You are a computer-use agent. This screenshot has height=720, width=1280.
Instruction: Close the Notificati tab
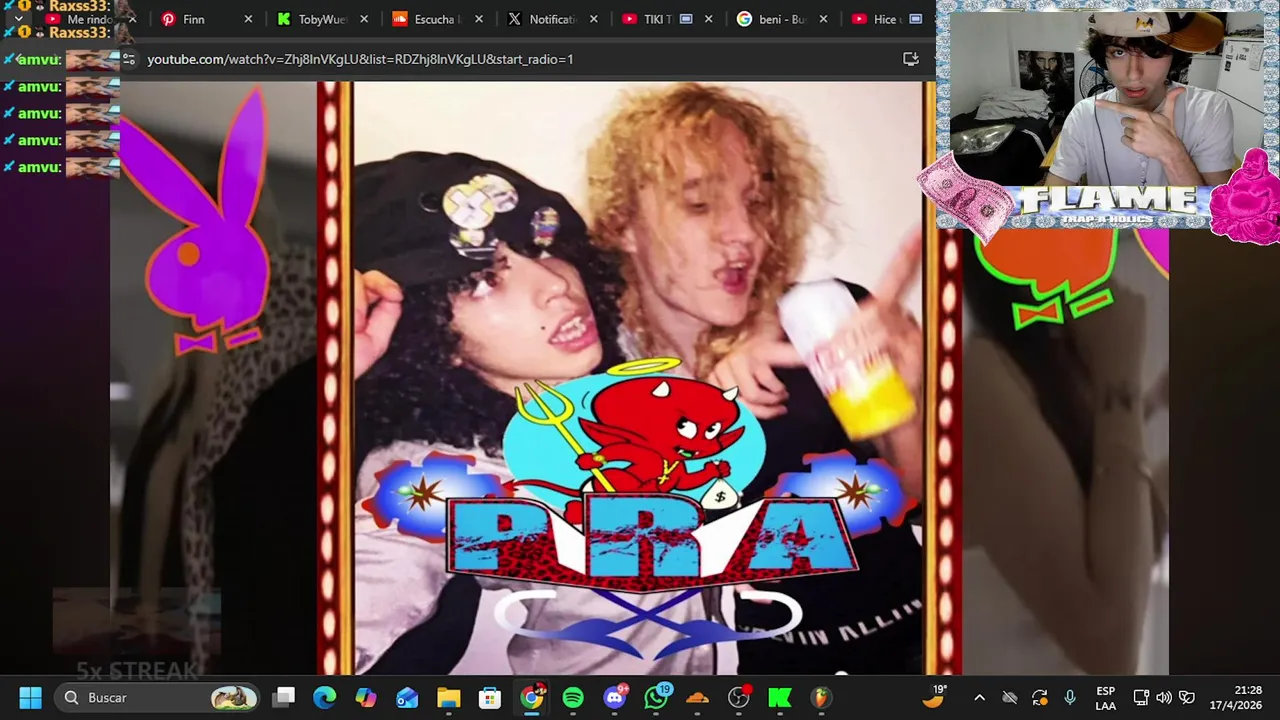tap(594, 19)
